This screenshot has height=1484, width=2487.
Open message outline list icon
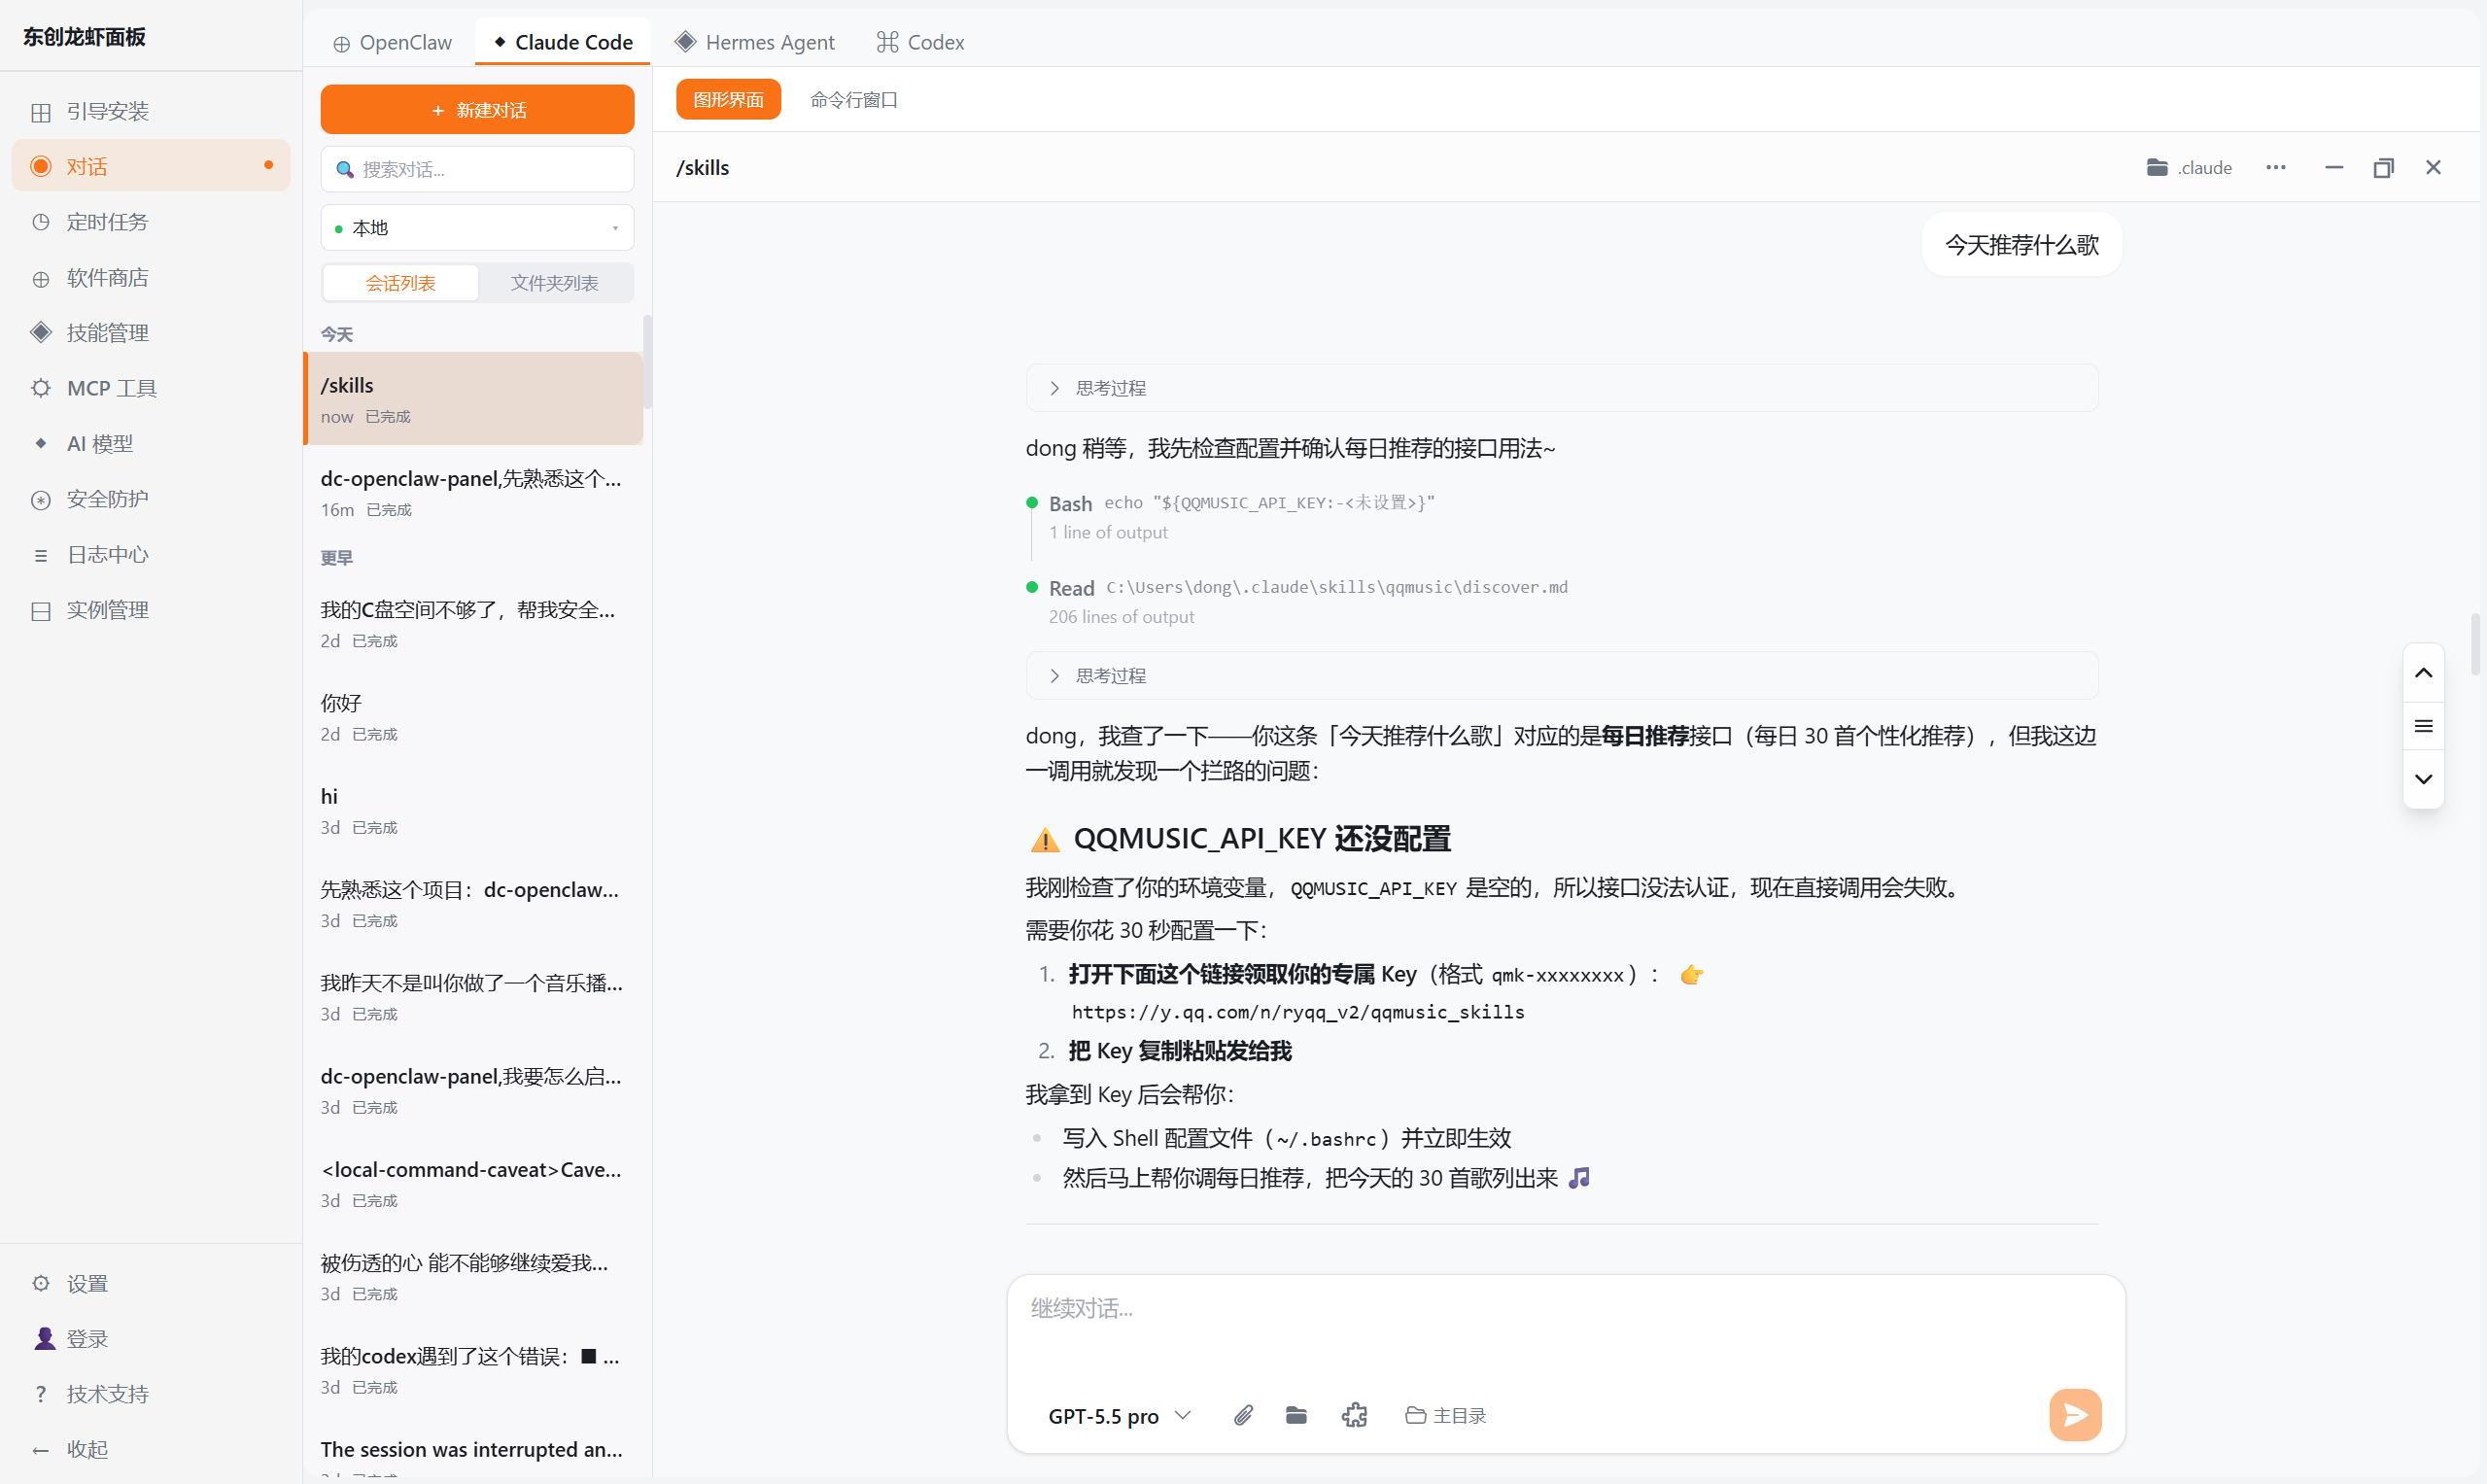click(2423, 726)
